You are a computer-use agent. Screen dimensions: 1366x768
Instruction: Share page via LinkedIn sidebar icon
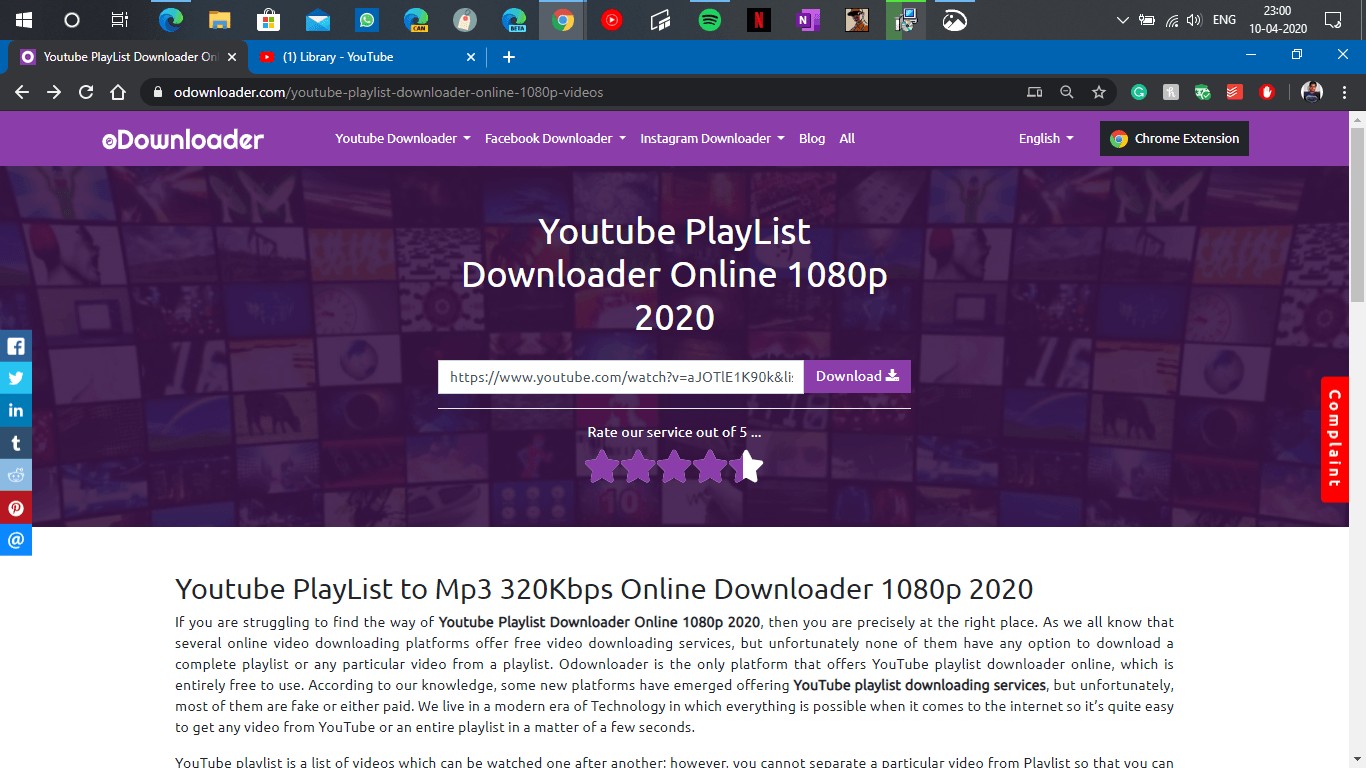click(x=16, y=410)
